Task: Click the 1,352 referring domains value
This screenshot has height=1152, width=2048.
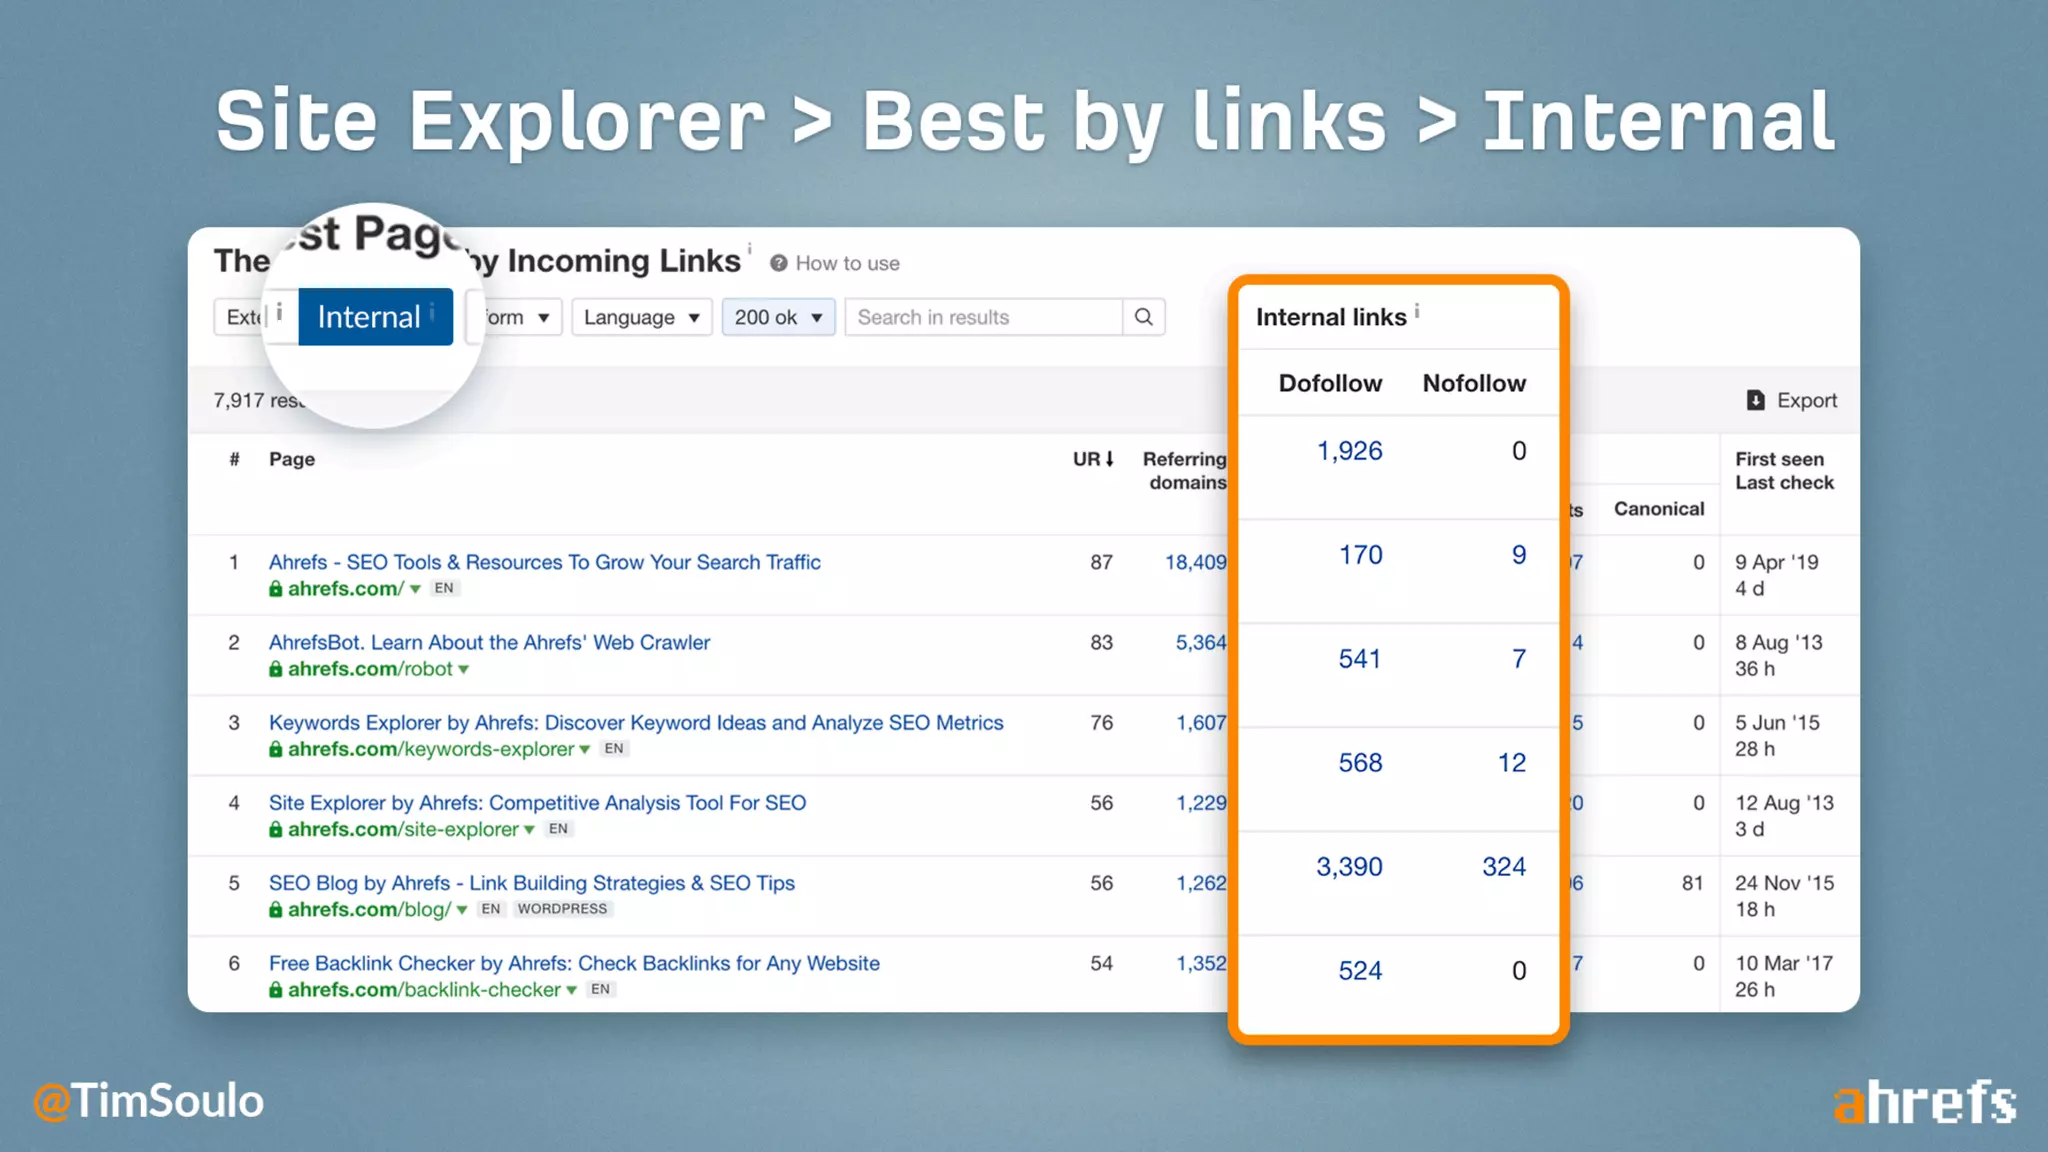Action: 1201,963
